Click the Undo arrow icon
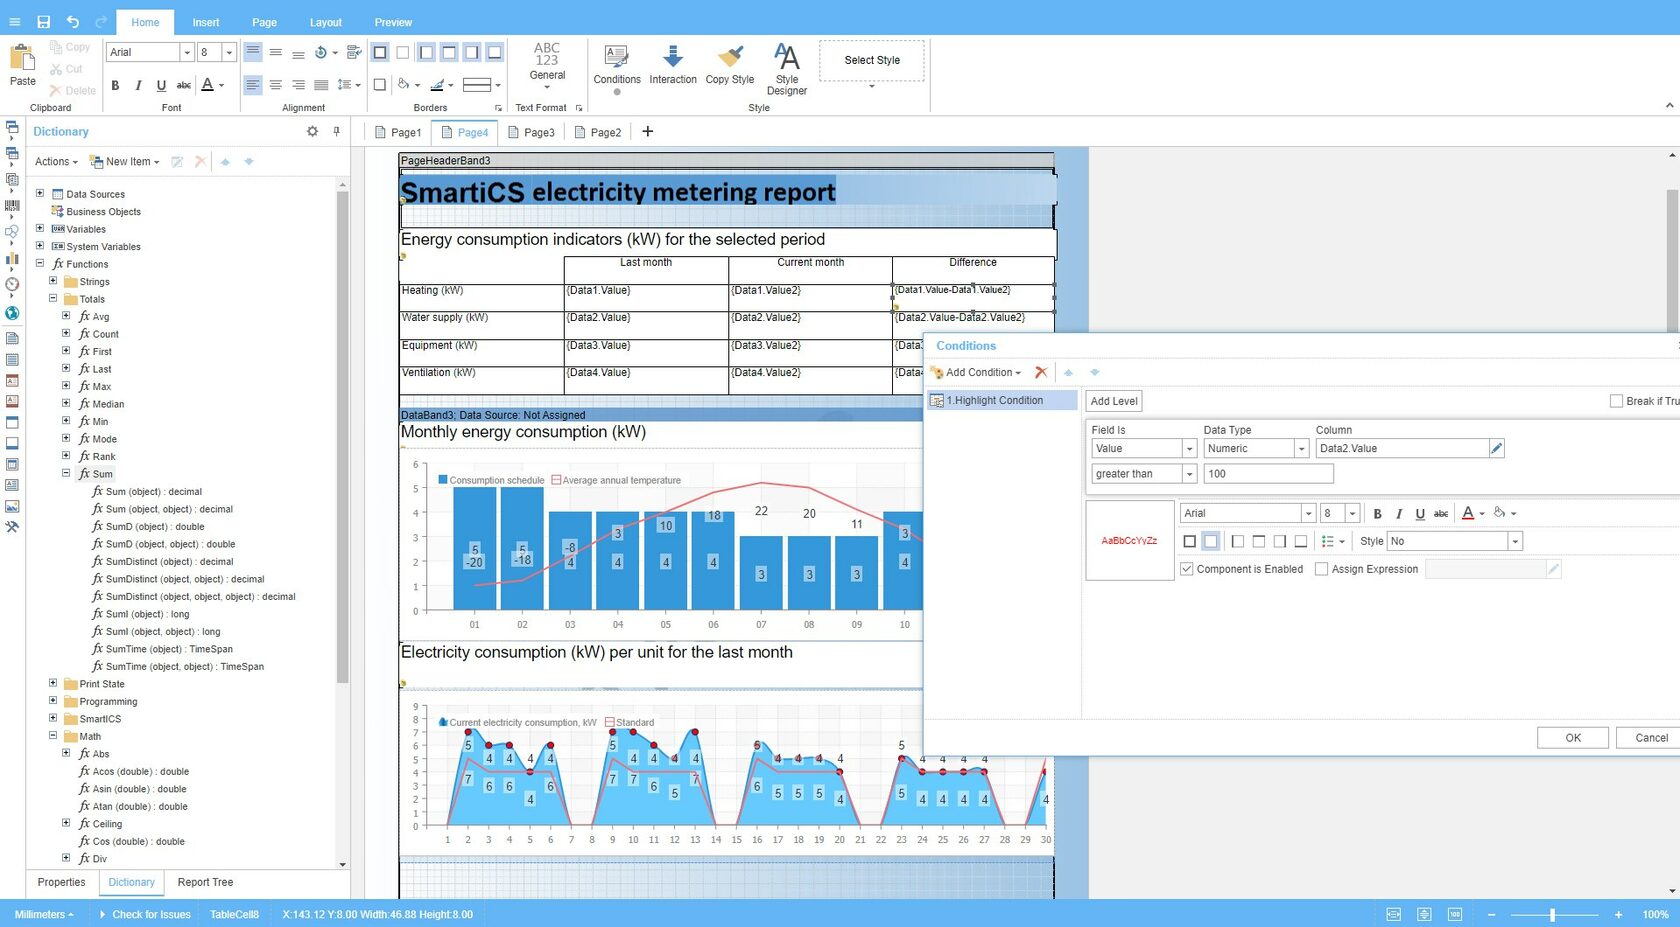Image resolution: width=1680 pixels, height=927 pixels. 72,21
